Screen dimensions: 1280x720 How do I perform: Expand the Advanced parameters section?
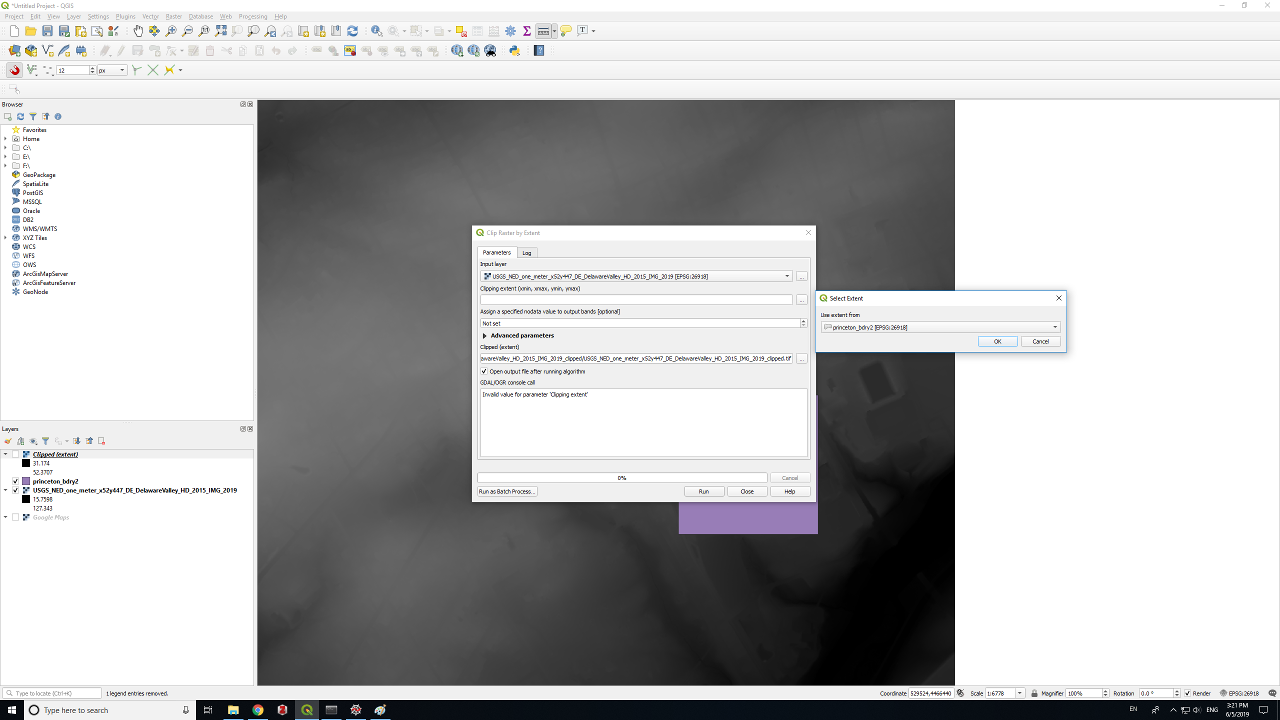coord(485,336)
